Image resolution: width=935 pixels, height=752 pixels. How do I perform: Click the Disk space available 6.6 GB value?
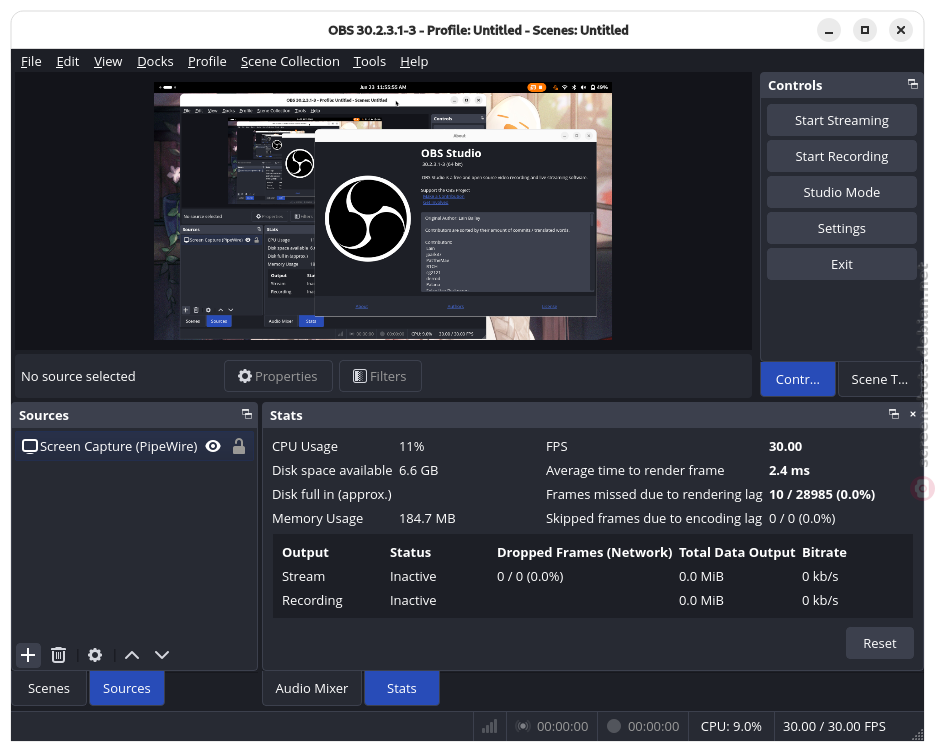(x=419, y=471)
